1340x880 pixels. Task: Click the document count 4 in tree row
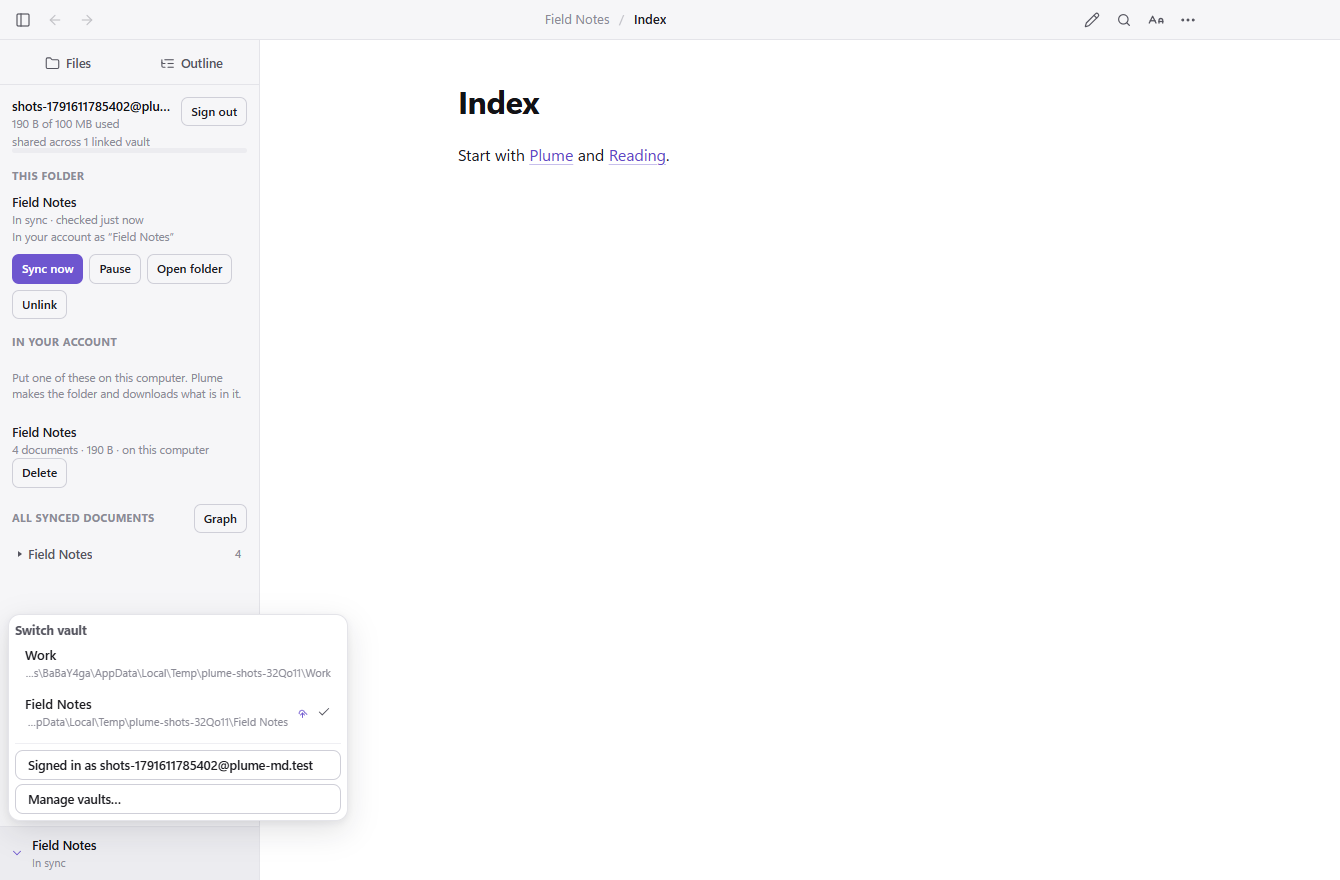point(238,554)
